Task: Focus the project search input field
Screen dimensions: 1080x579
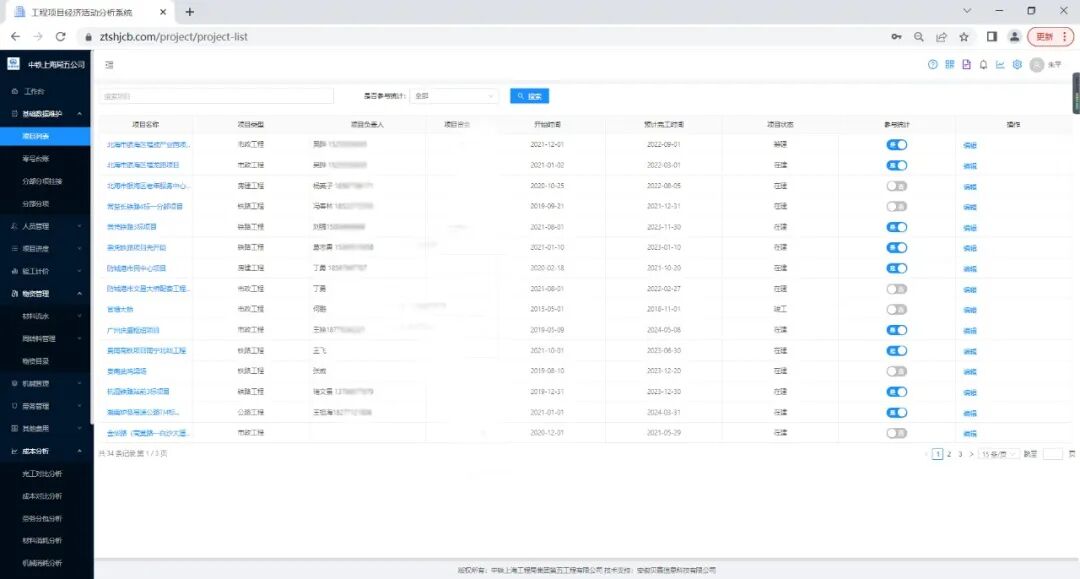Action: (x=217, y=96)
